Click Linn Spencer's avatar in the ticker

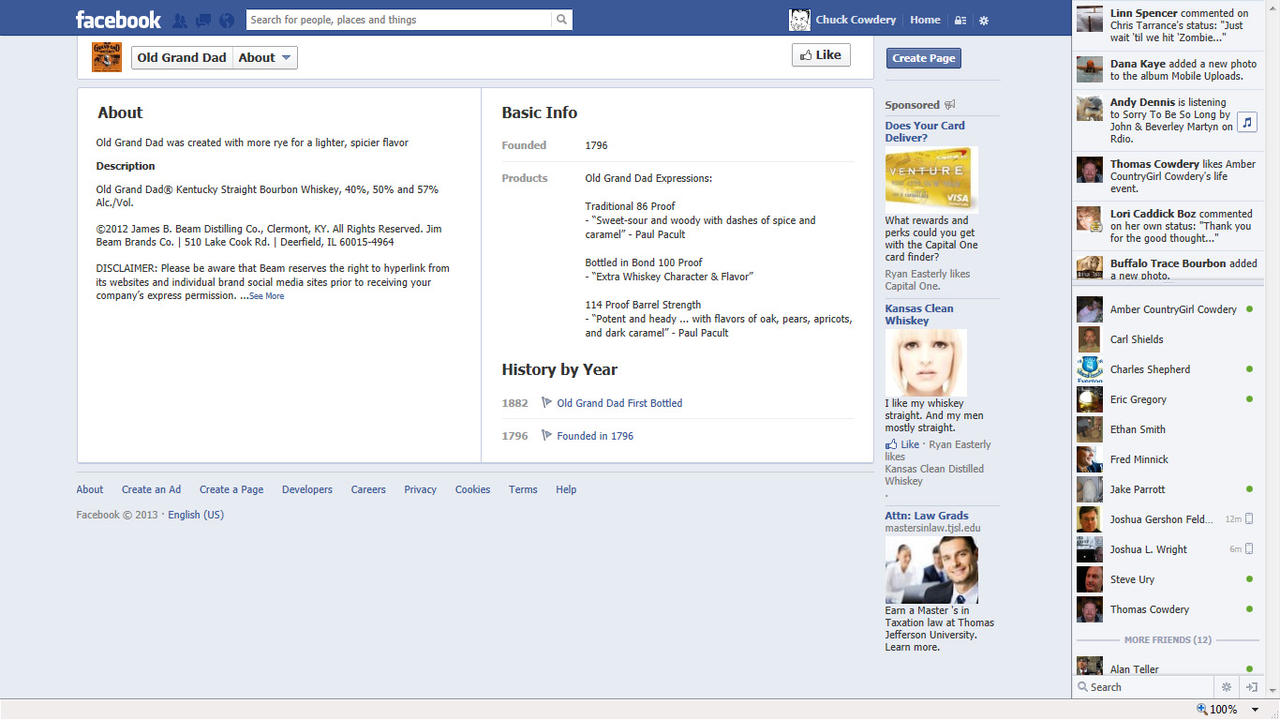pos(1090,20)
